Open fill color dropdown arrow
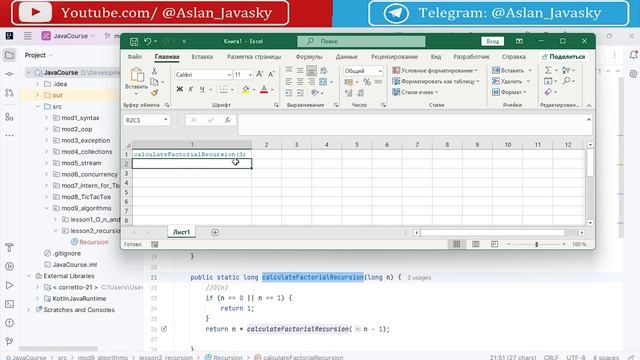Image resolution: width=640 pixels, height=360 pixels. [253, 90]
